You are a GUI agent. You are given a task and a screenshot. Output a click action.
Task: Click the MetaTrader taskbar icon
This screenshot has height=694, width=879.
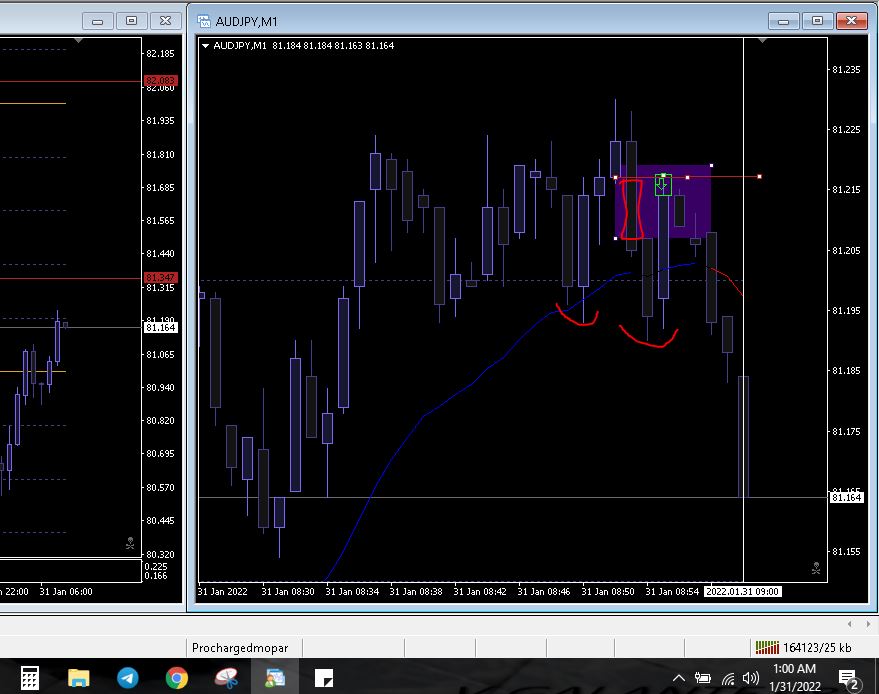[275, 678]
